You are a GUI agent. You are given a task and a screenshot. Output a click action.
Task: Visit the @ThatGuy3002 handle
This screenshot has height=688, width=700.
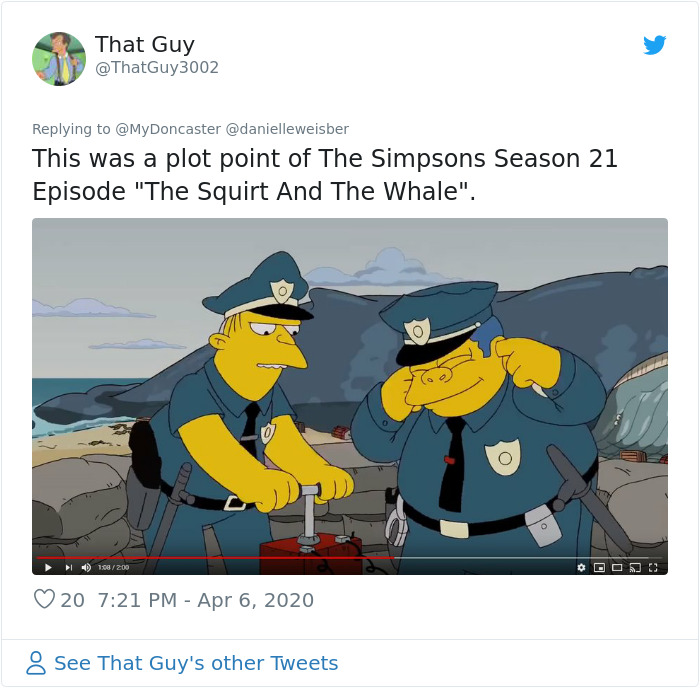(157, 67)
